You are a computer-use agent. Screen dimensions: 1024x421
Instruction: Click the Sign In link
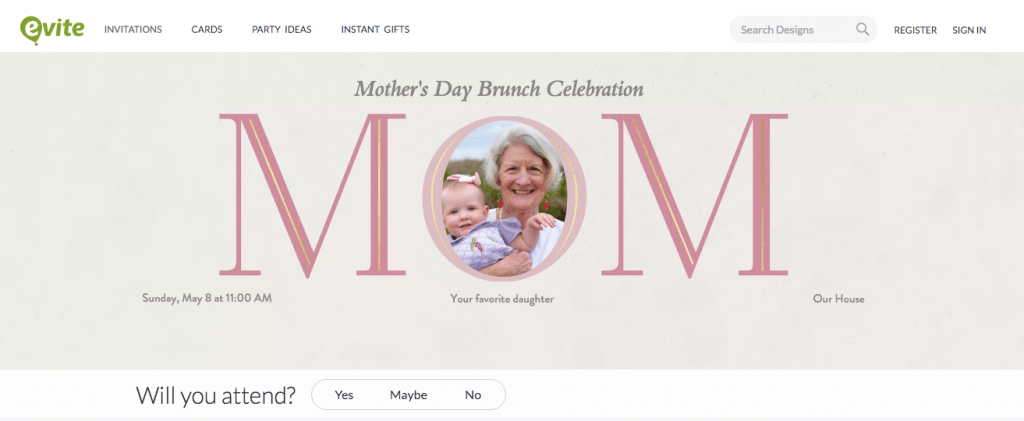click(969, 30)
